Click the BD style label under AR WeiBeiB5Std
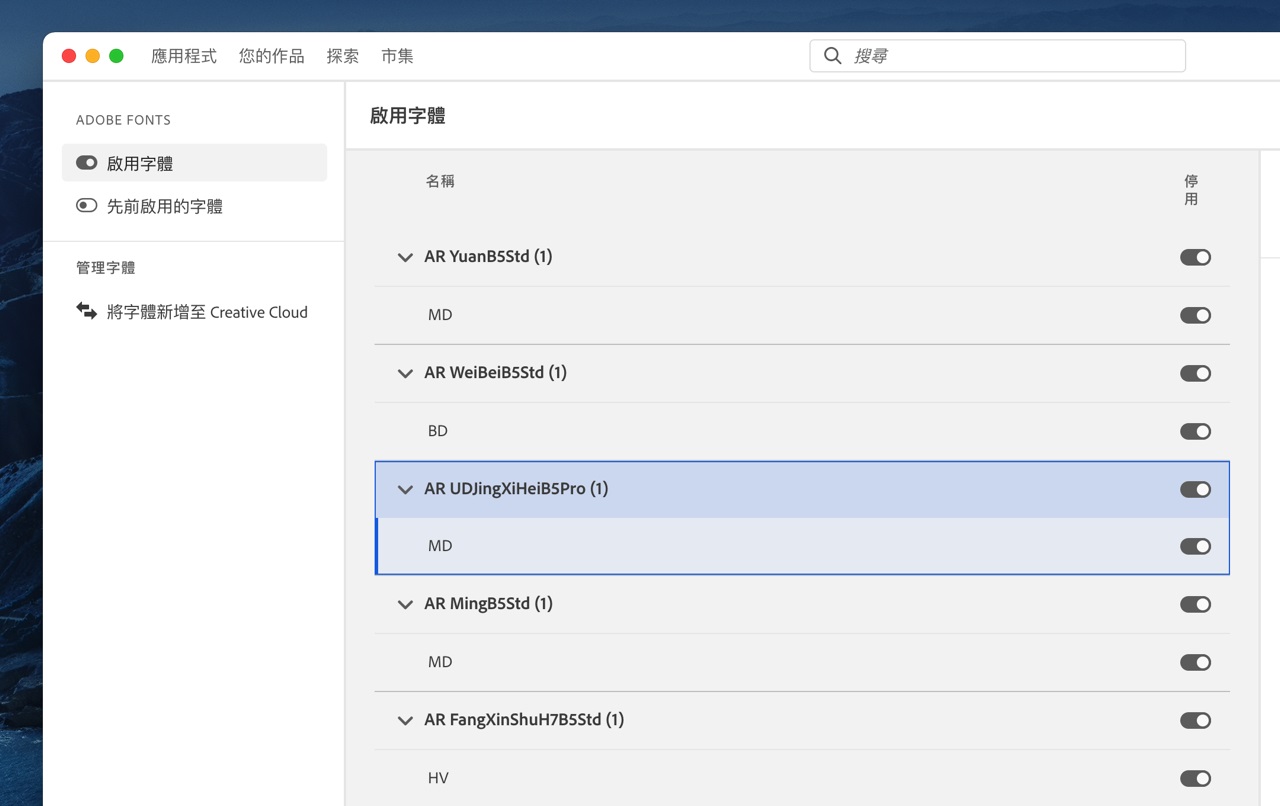 [437, 431]
